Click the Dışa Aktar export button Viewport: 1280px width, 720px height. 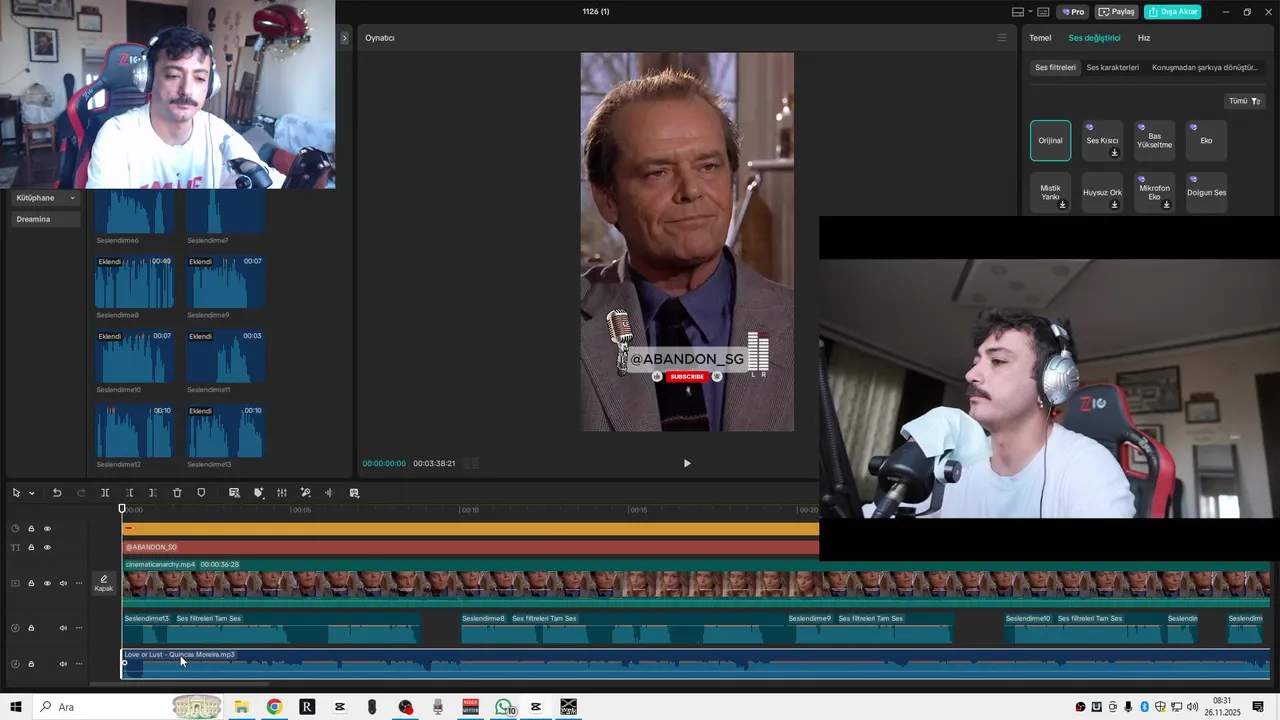pyautogui.click(x=1173, y=12)
